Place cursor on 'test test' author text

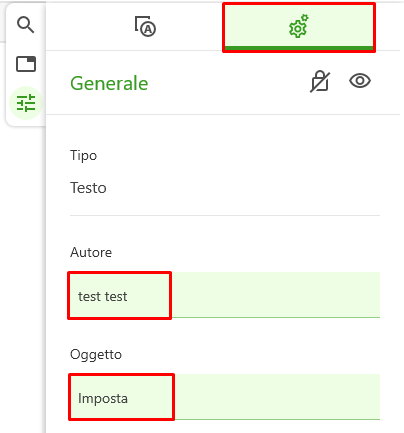pos(103,296)
